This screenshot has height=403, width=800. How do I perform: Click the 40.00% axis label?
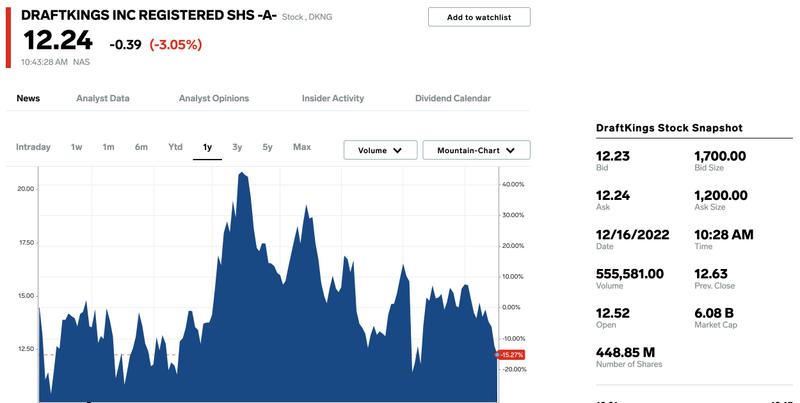[x=513, y=184]
